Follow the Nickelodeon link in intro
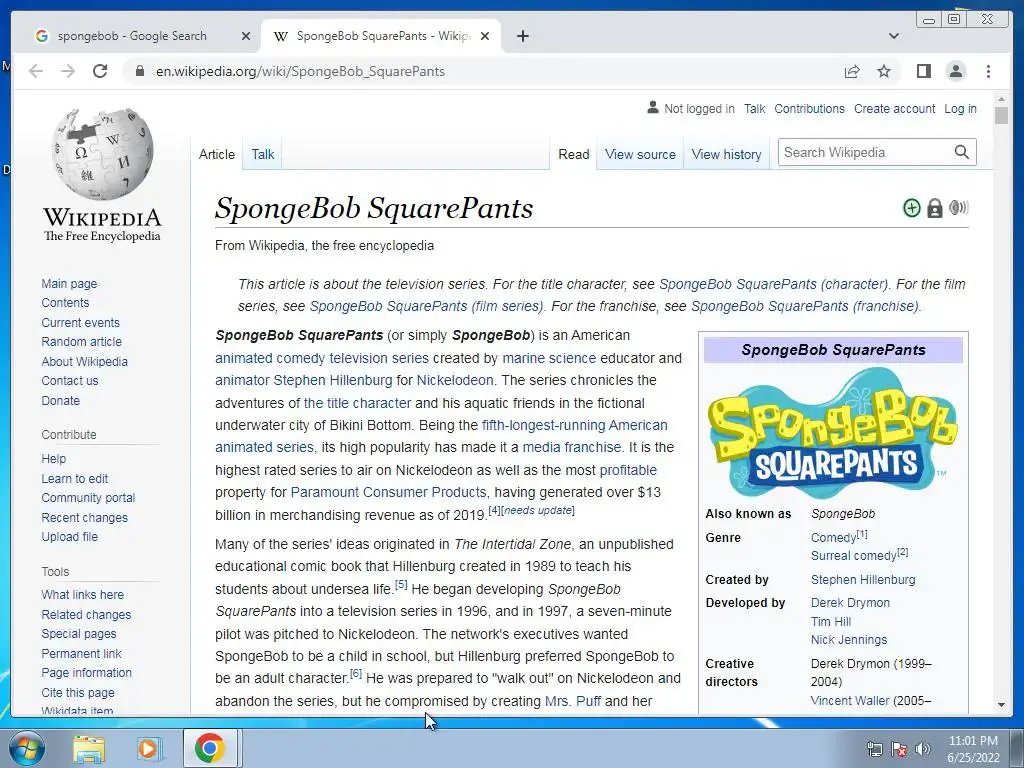The image size is (1024, 768). [x=455, y=380]
